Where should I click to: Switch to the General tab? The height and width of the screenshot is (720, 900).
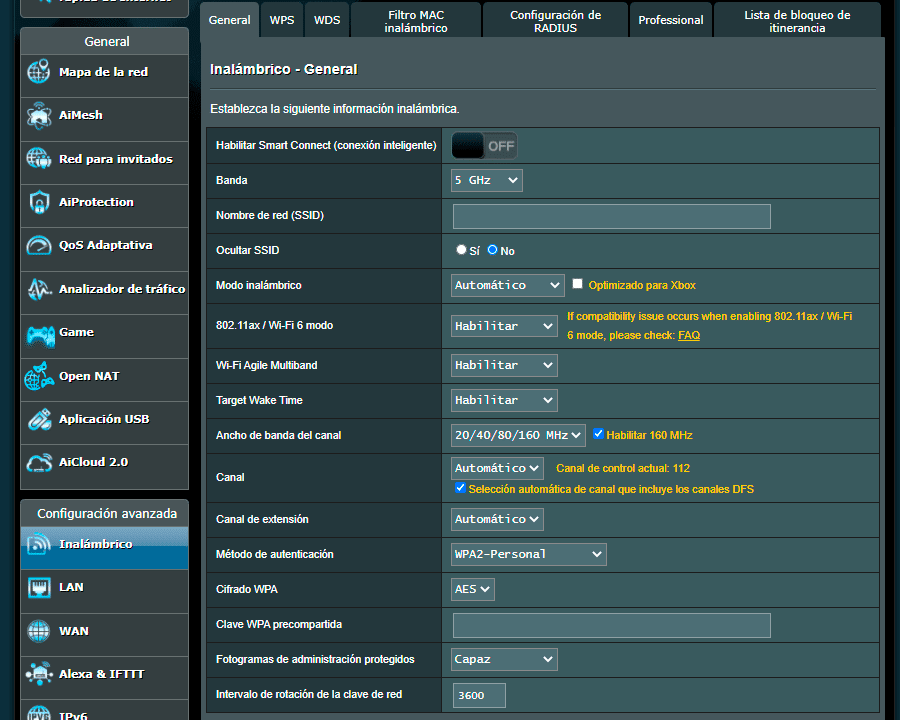click(x=230, y=20)
